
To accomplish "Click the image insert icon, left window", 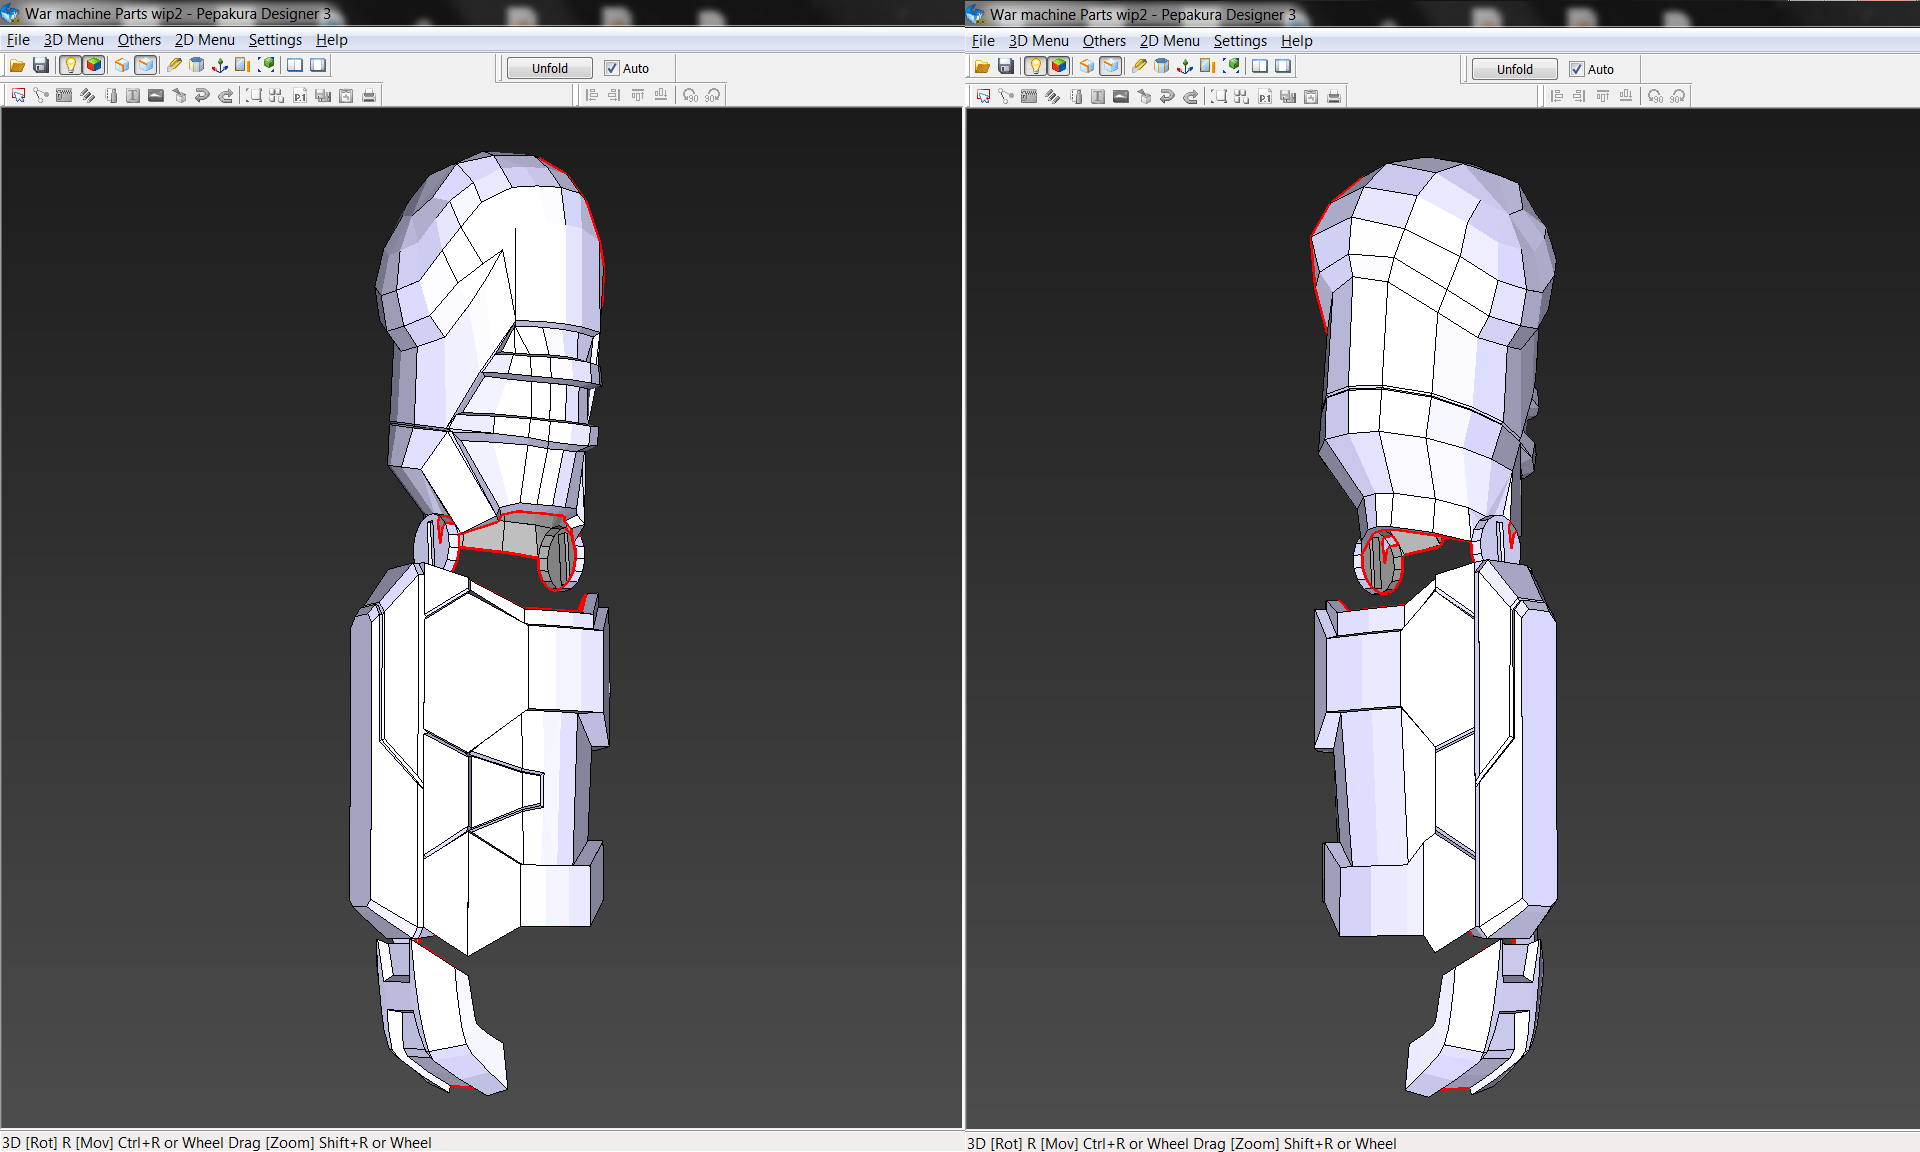I will coord(156,95).
